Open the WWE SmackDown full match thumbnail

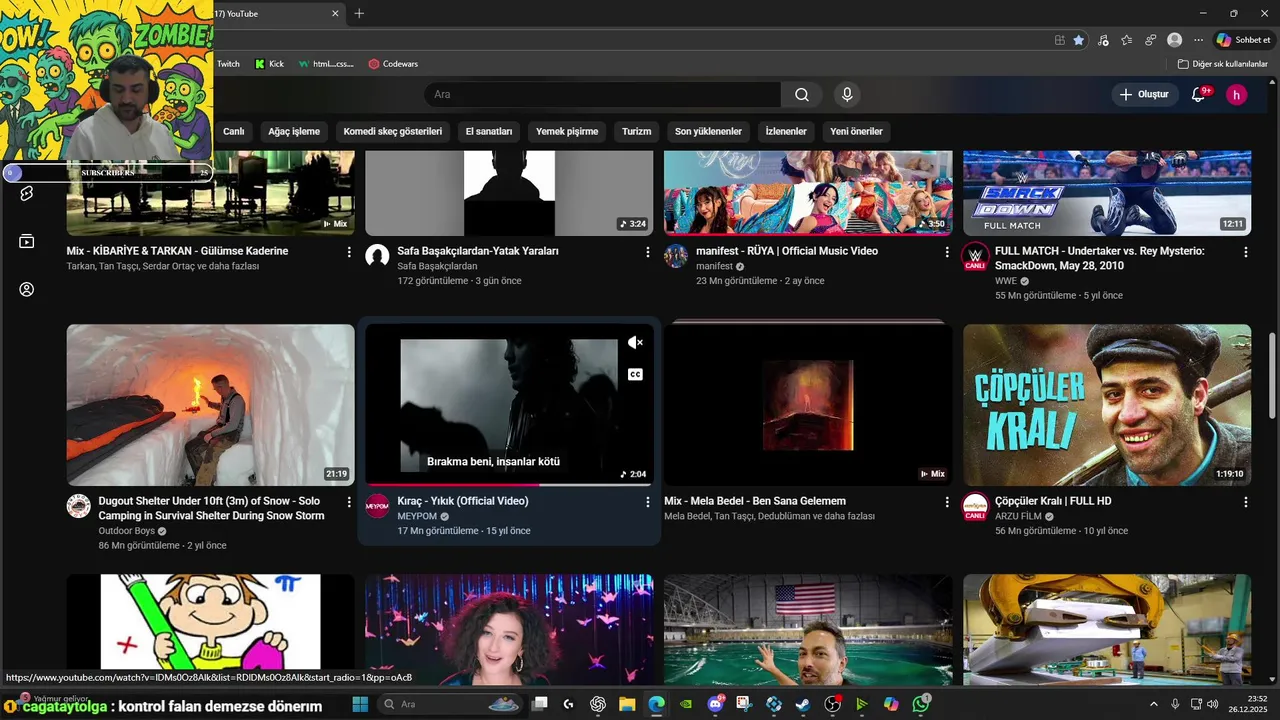[x=1107, y=193]
